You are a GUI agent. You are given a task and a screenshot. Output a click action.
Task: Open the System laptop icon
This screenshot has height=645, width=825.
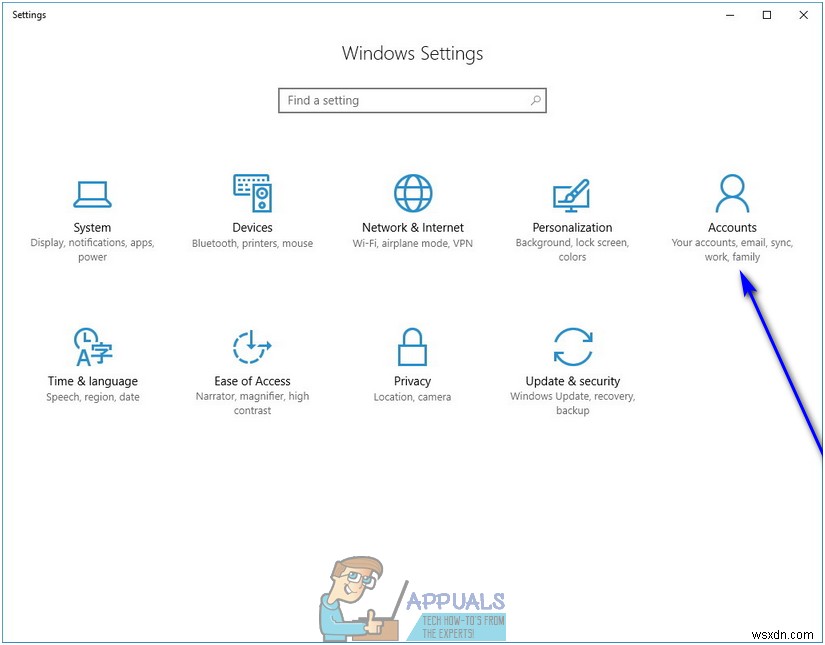[x=92, y=194]
